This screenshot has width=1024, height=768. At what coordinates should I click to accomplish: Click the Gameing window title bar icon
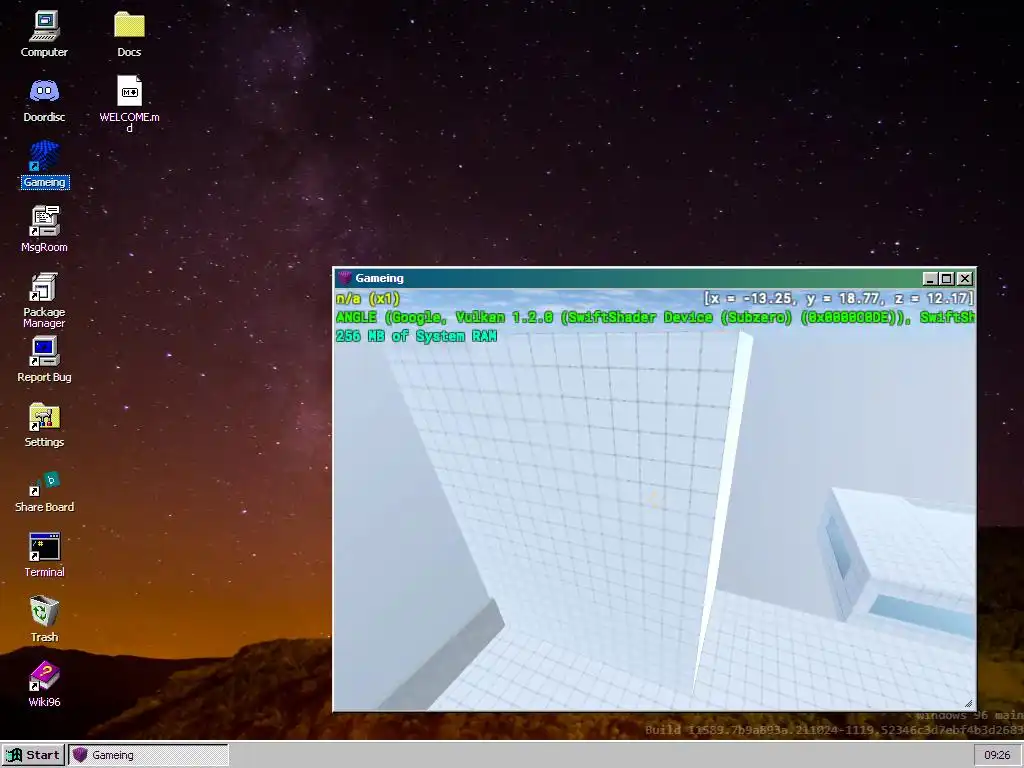tap(345, 278)
